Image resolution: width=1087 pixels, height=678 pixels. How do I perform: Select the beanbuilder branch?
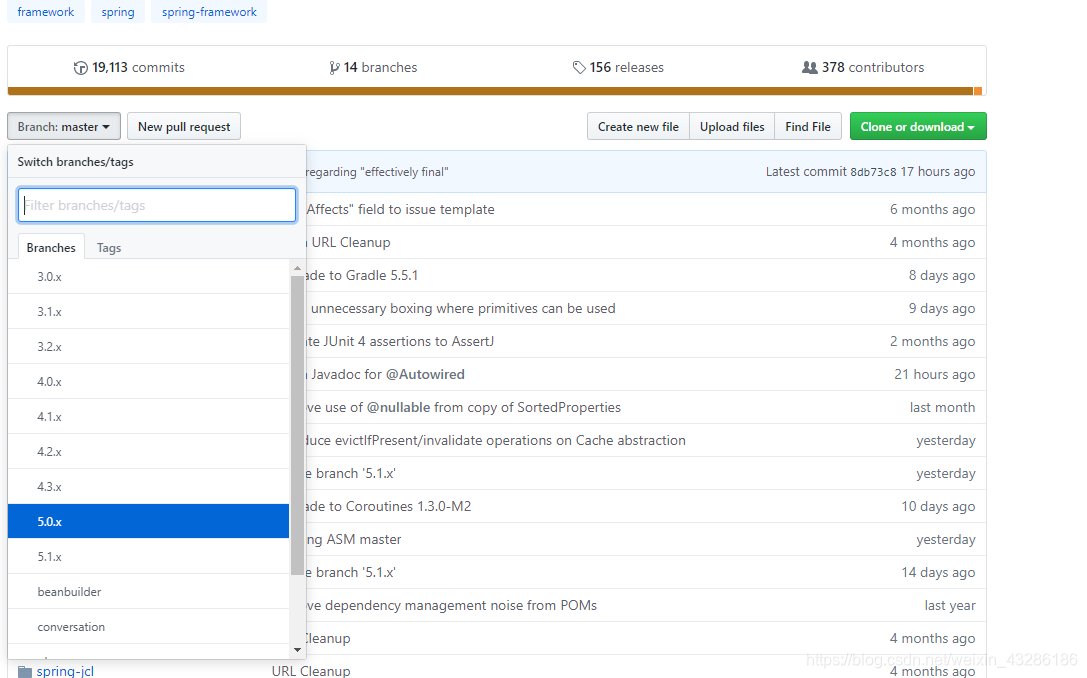pos(148,591)
